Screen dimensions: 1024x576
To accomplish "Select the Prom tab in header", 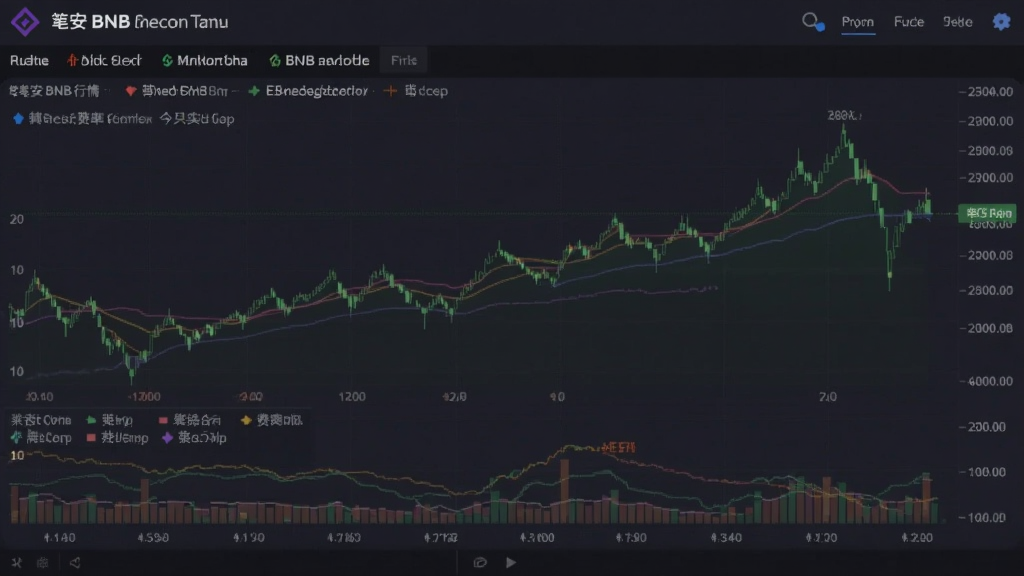I will 857,22.
